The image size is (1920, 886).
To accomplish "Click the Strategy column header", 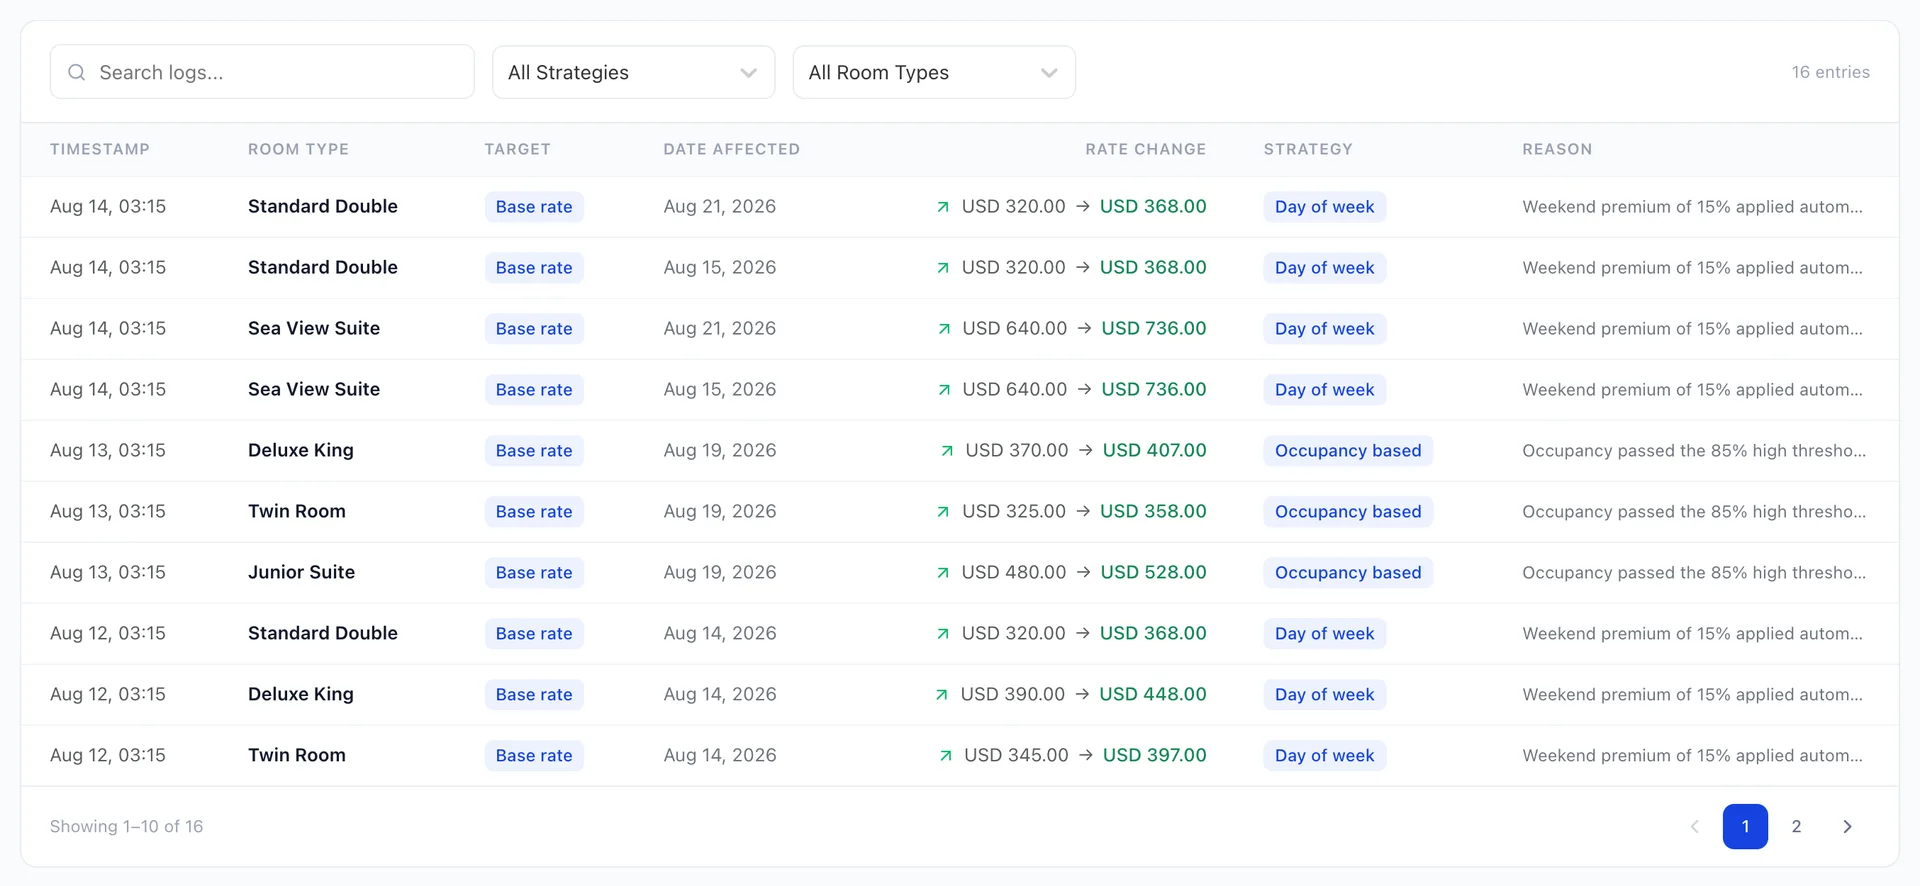I will click(x=1308, y=149).
